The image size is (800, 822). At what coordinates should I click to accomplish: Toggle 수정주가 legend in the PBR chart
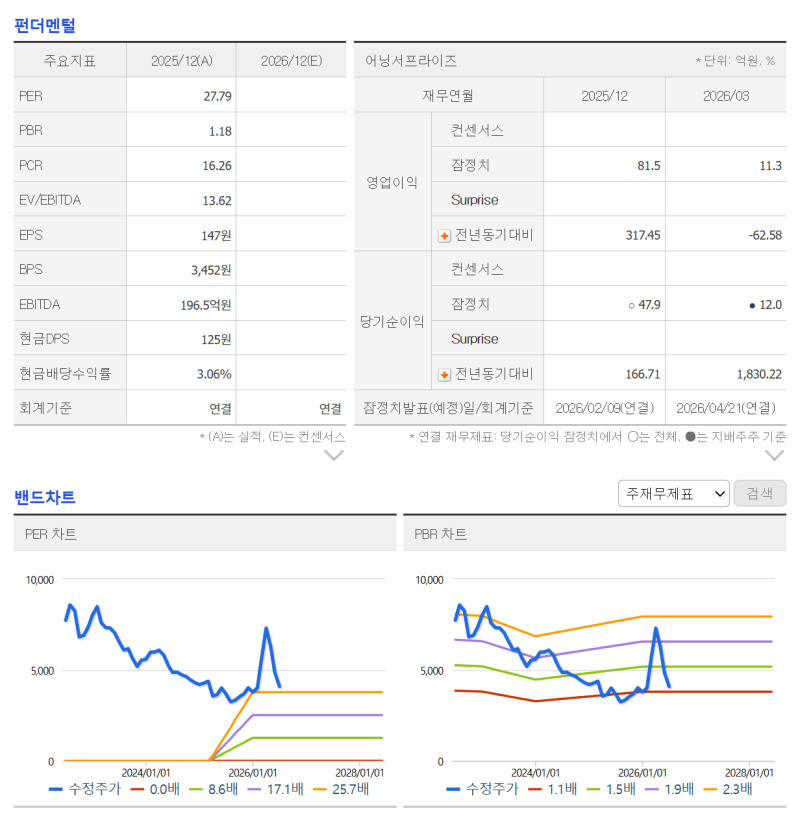tap(482, 789)
